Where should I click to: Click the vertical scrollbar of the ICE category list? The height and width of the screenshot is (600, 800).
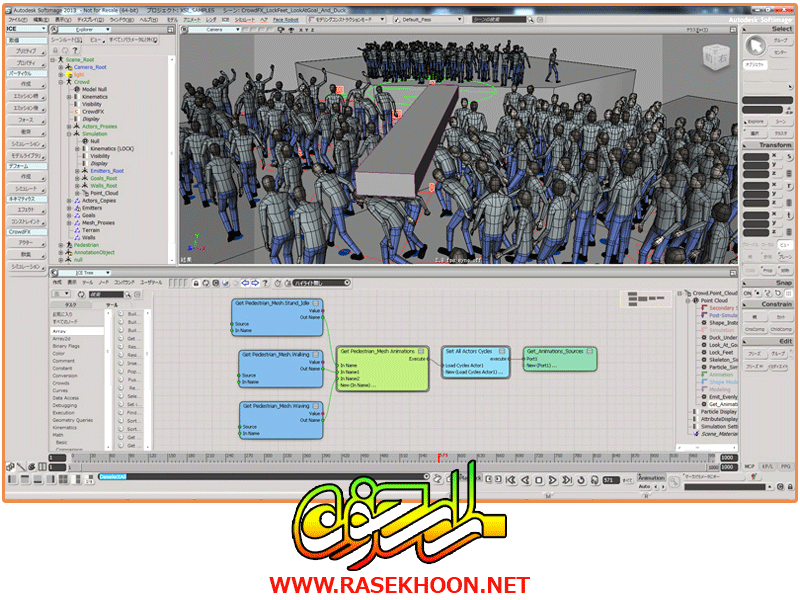[108, 379]
